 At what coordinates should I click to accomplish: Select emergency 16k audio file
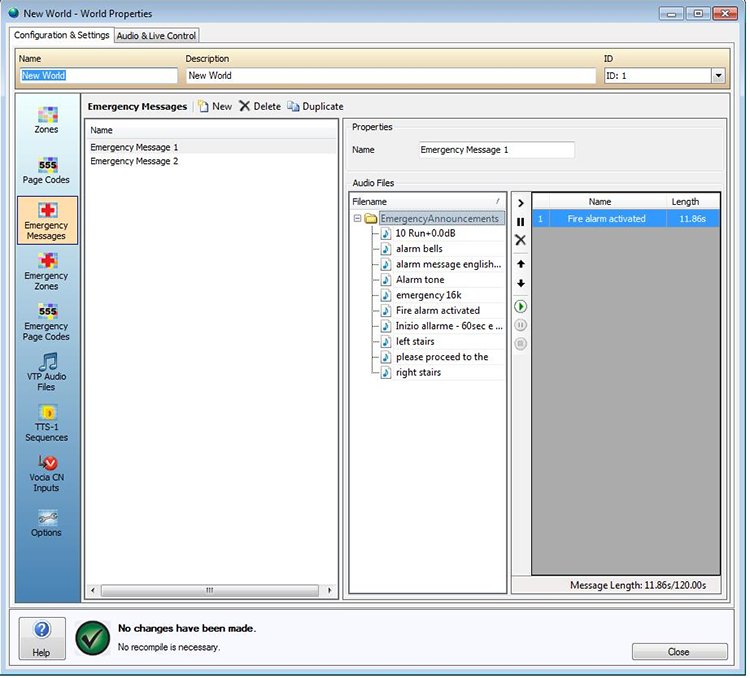(429, 295)
